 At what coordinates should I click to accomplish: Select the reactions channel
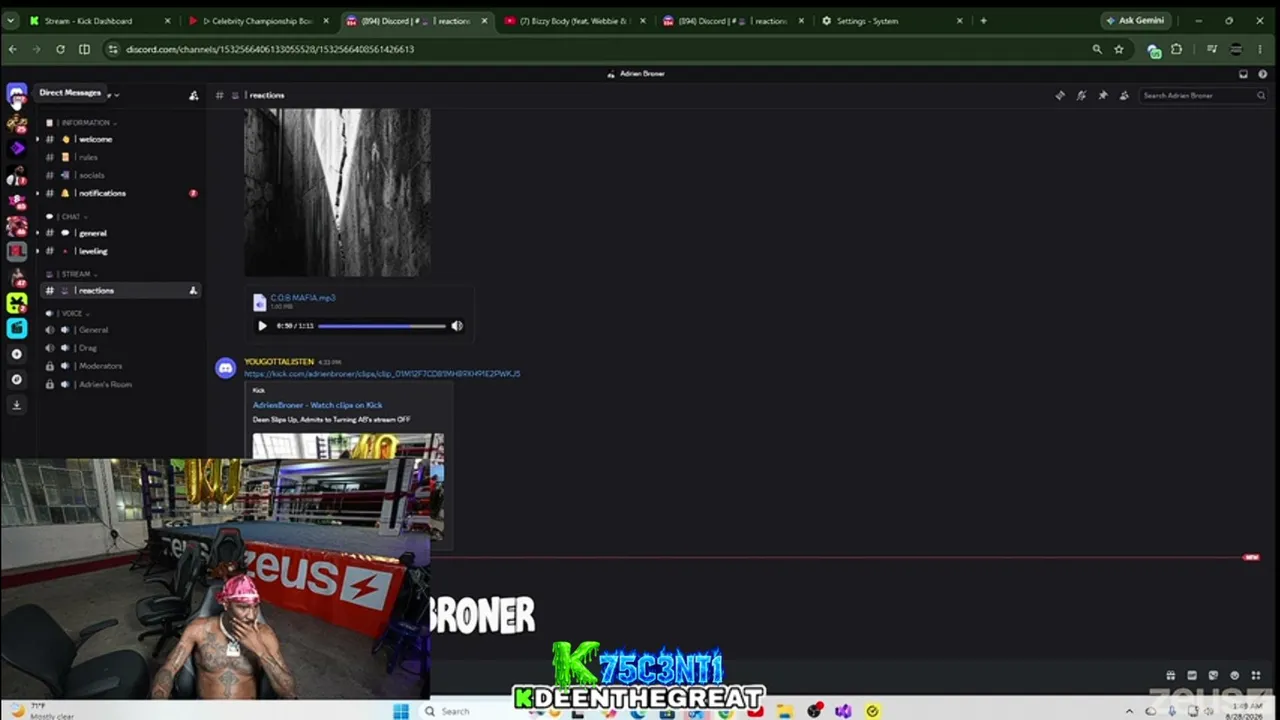point(120,290)
